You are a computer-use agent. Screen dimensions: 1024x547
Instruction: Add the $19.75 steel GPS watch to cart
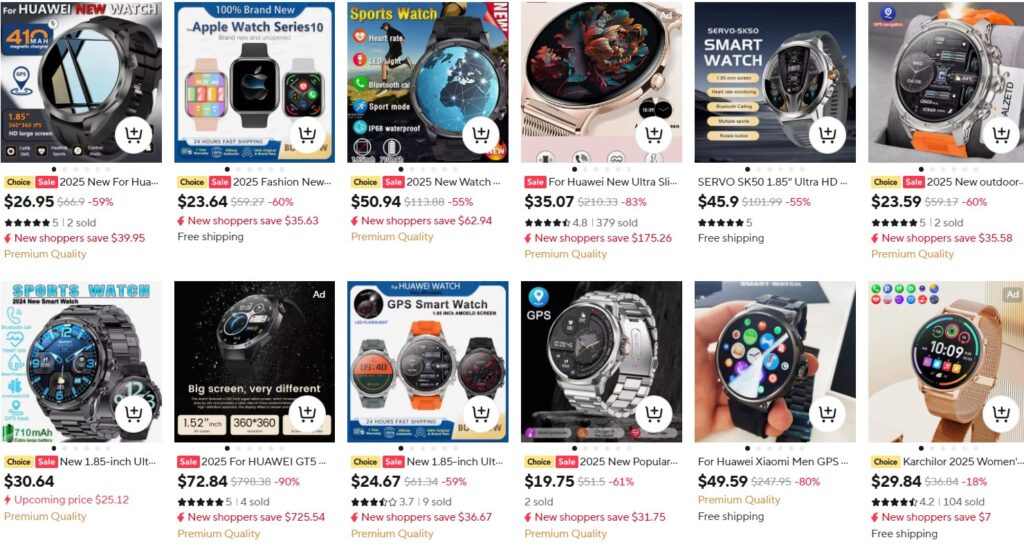(654, 414)
